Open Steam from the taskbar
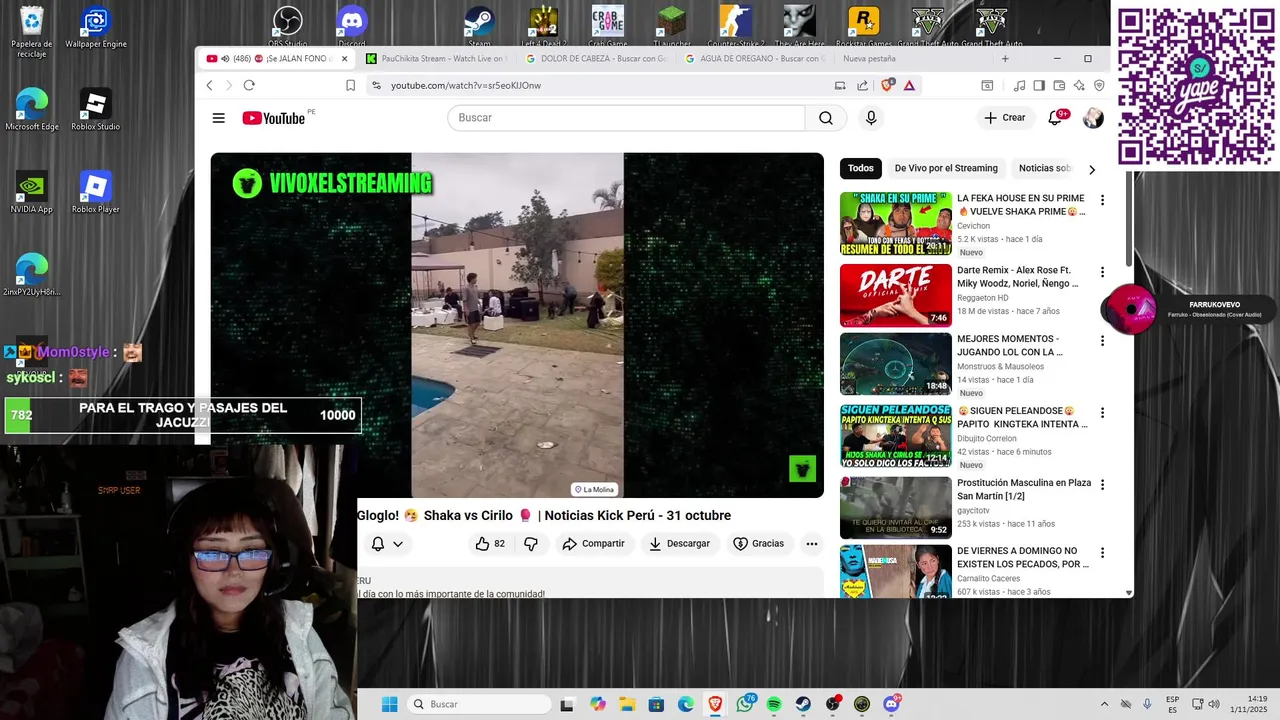1280x720 pixels. click(803, 704)
